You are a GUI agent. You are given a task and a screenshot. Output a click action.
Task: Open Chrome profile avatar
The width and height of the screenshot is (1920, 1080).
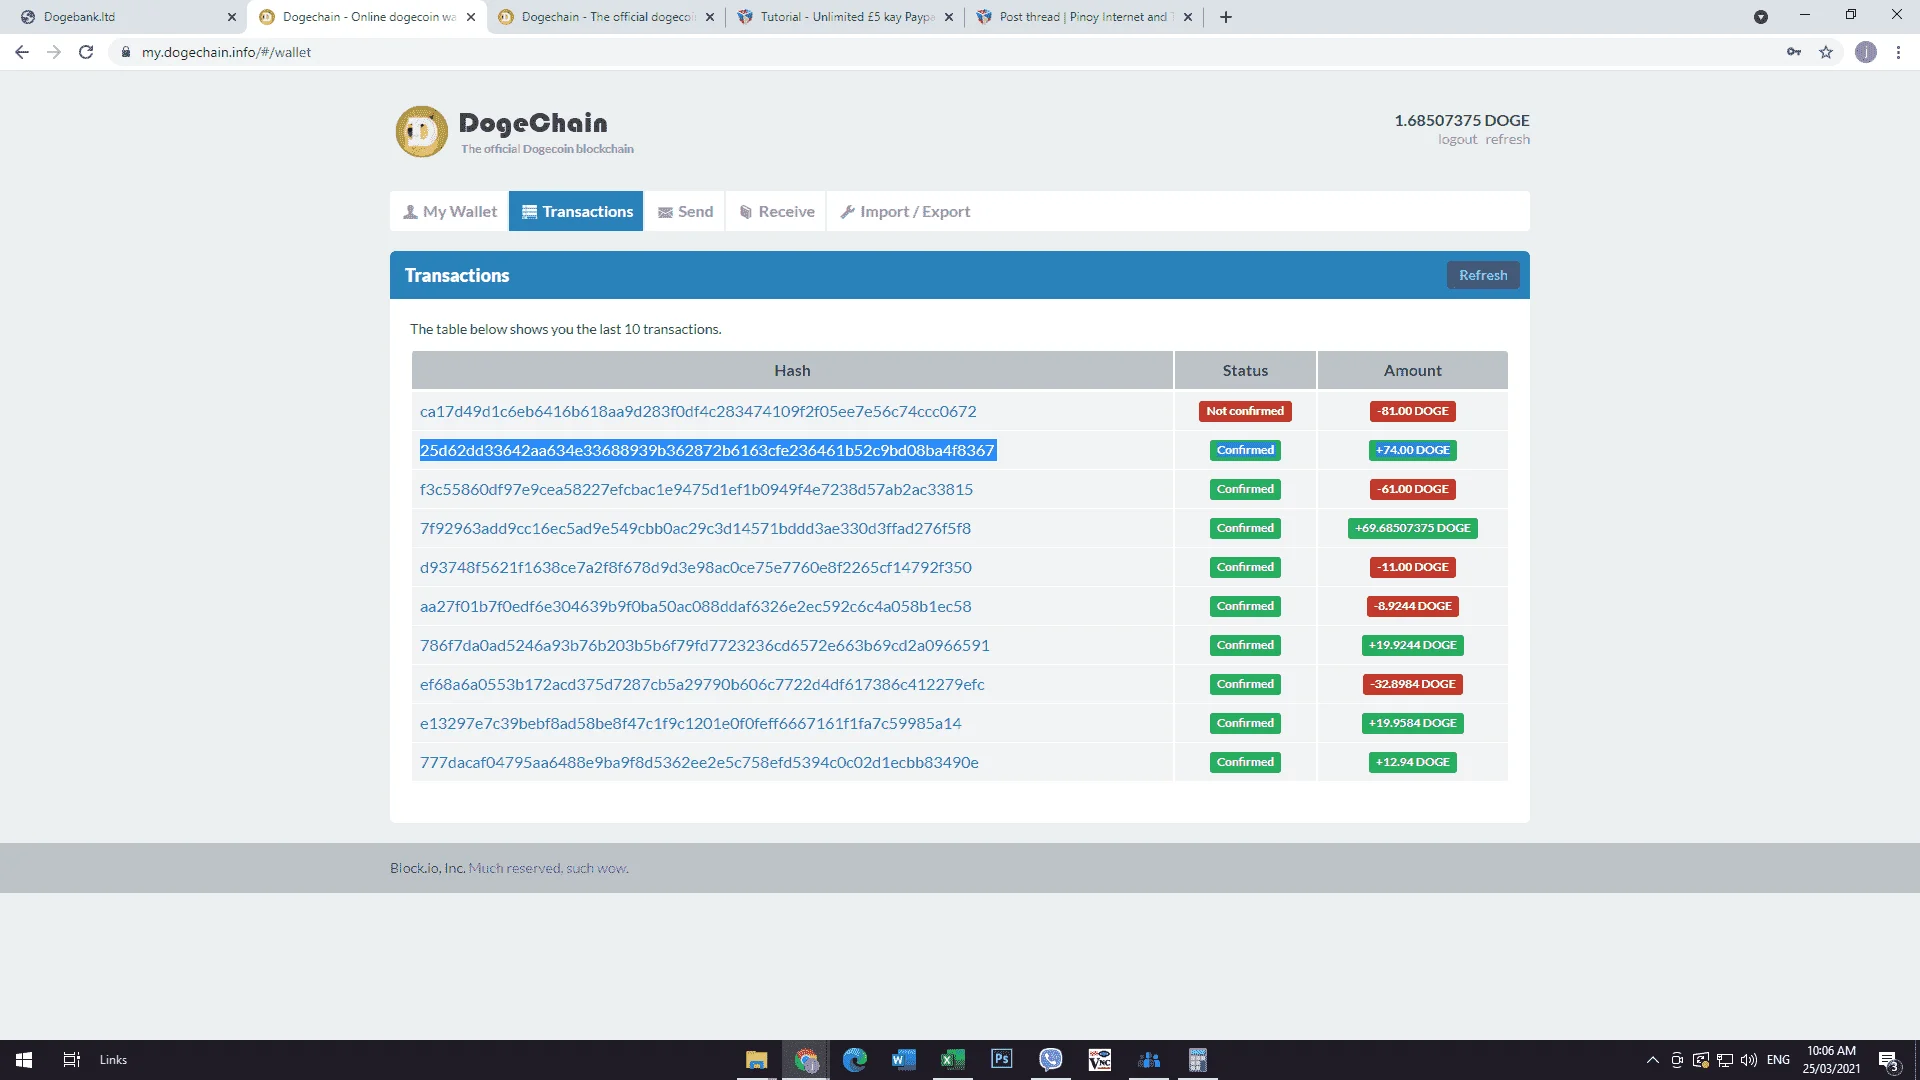[1866, 52]
